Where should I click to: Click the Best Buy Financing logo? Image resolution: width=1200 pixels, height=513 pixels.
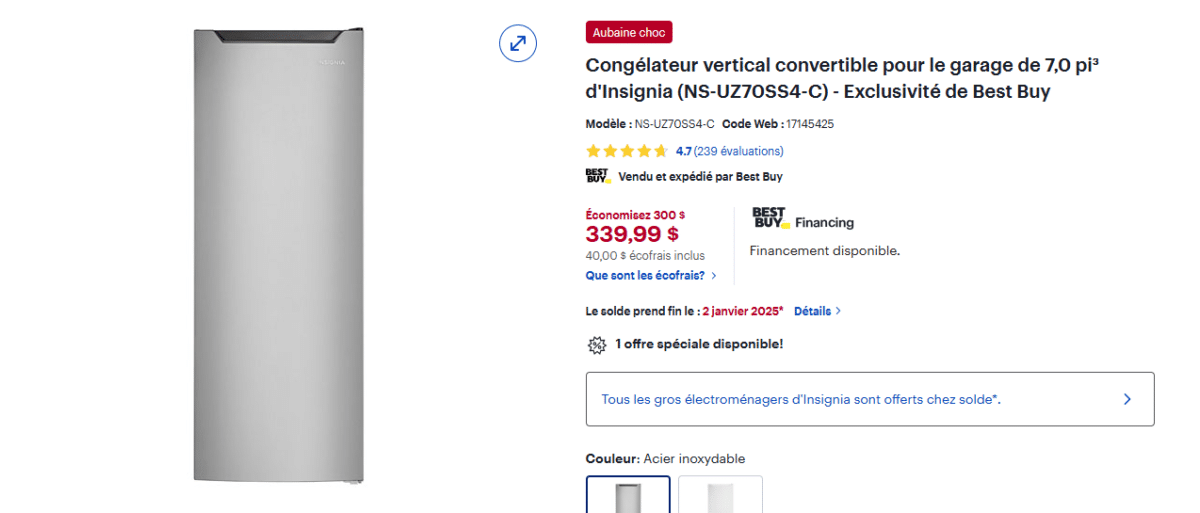pyautogui.click(x=769, y=218)
